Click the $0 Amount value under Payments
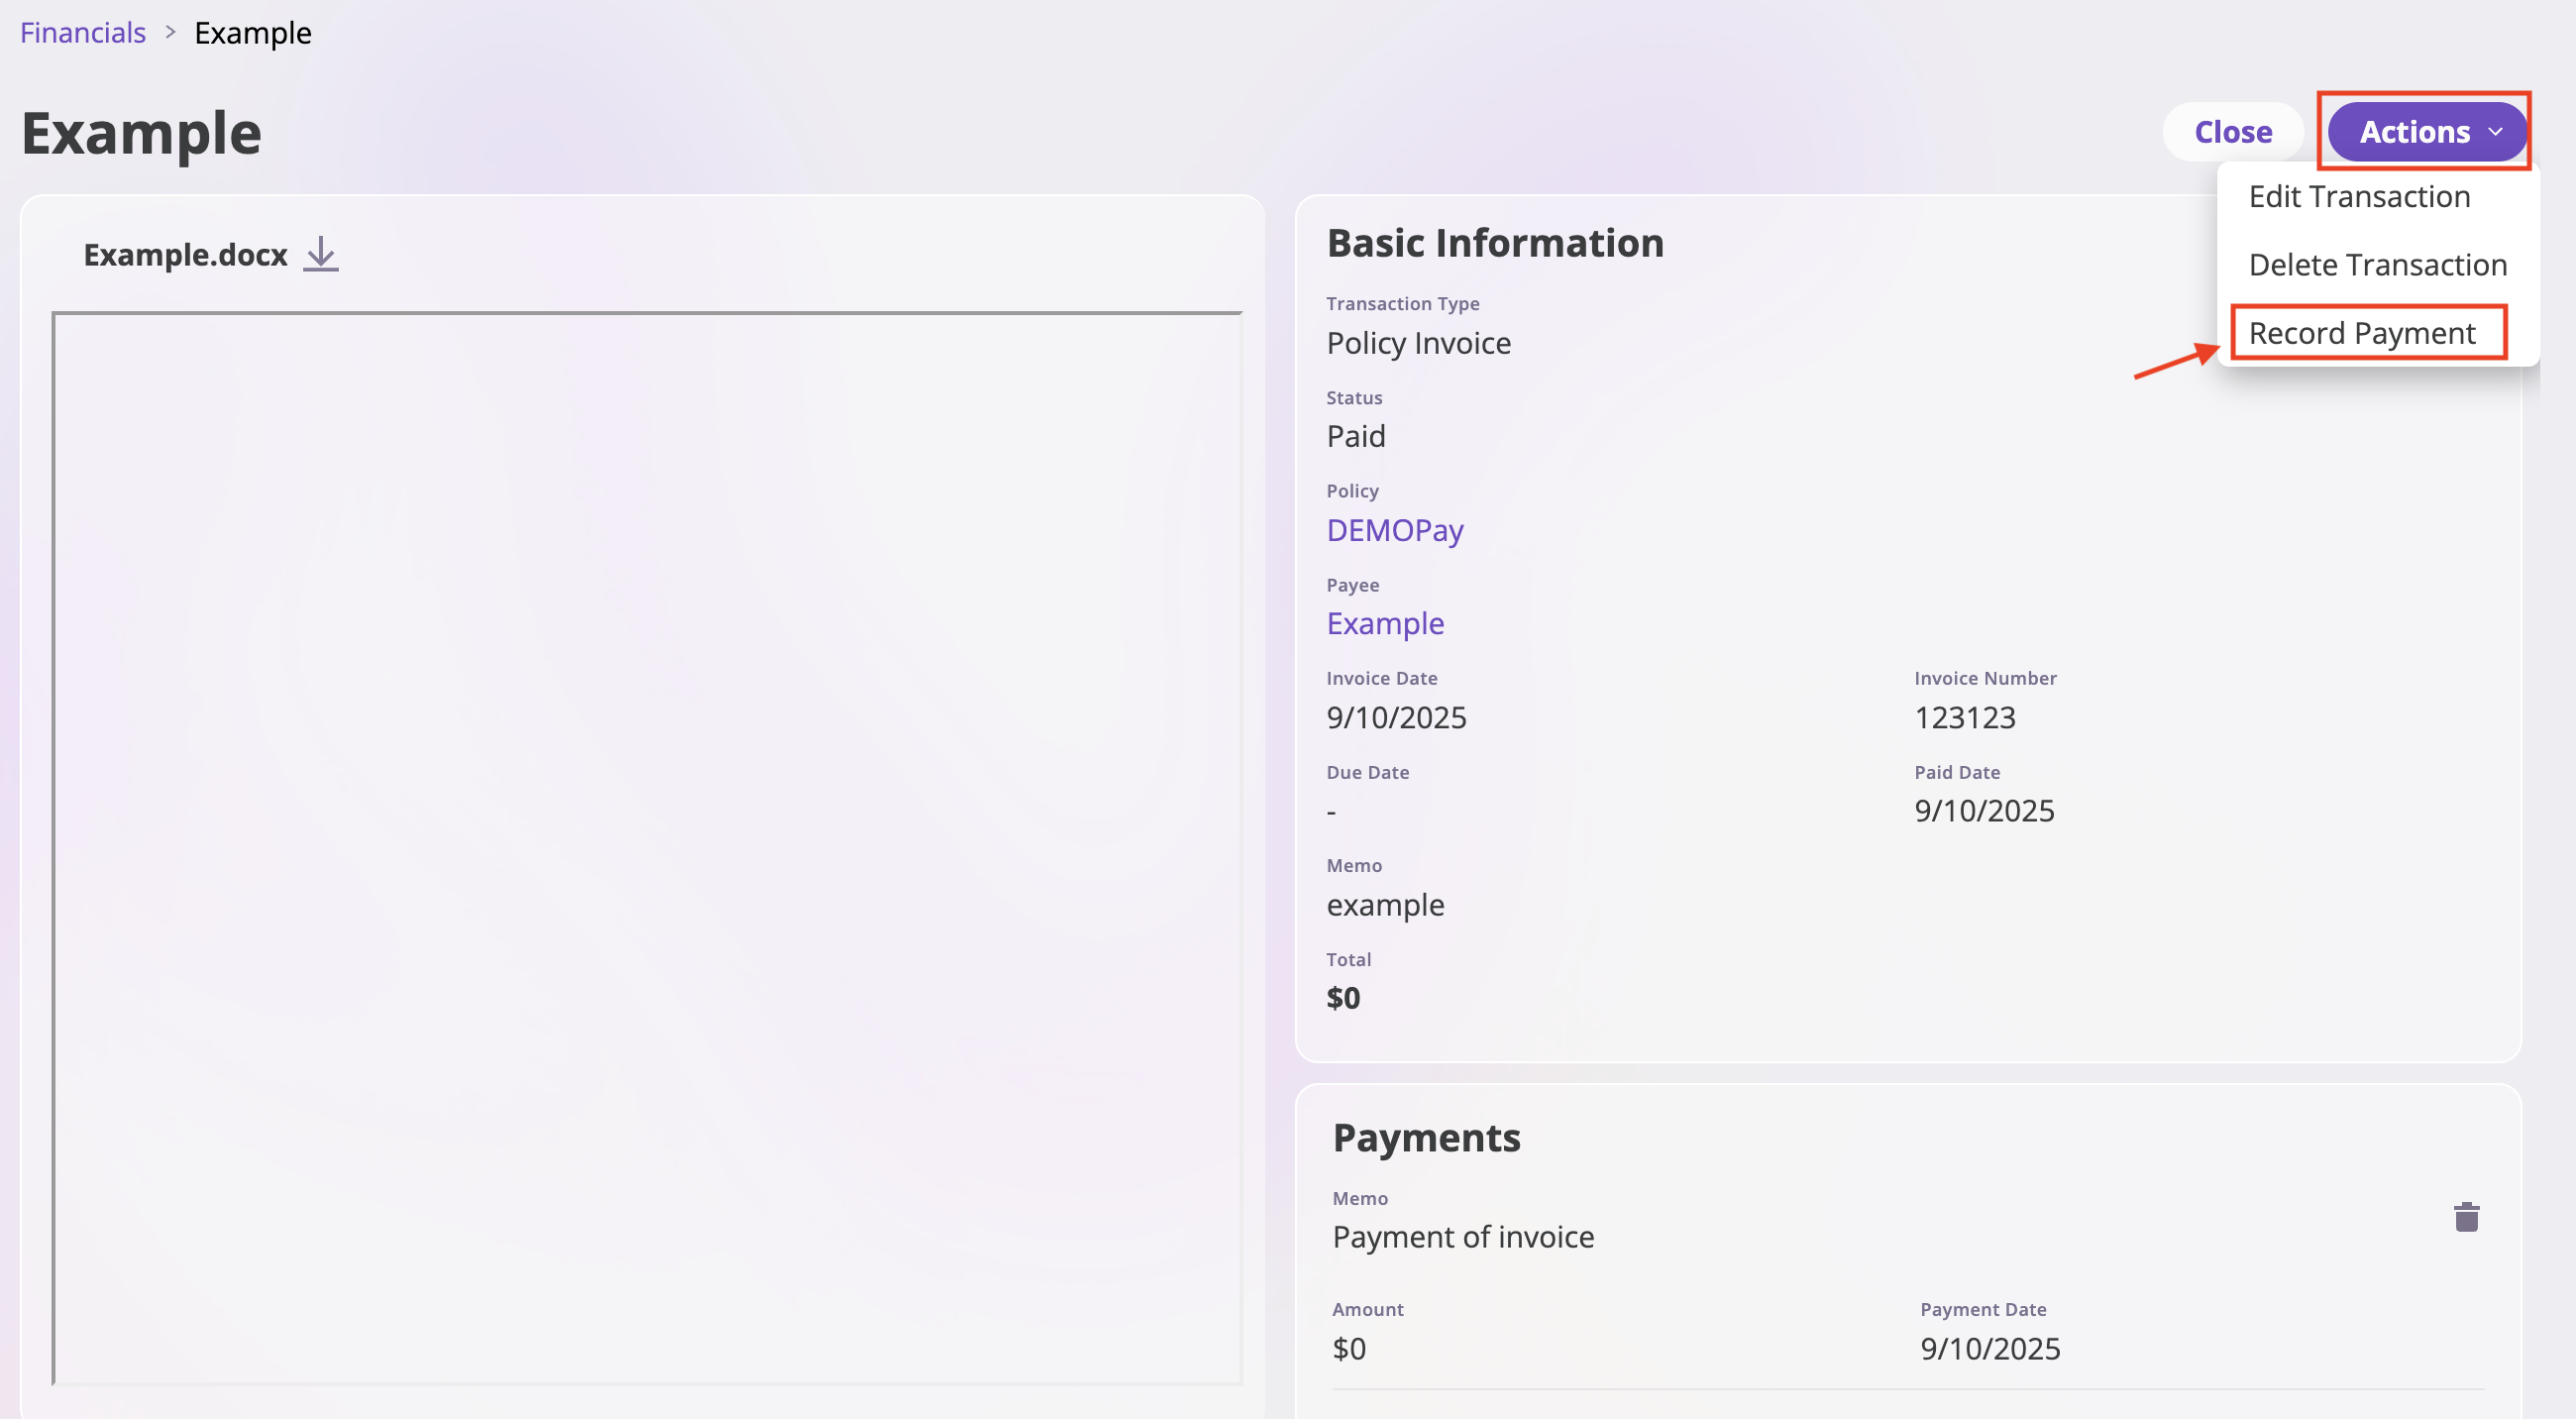The width and height of the screenshot is (2576, 1419). point(1350,1348)
